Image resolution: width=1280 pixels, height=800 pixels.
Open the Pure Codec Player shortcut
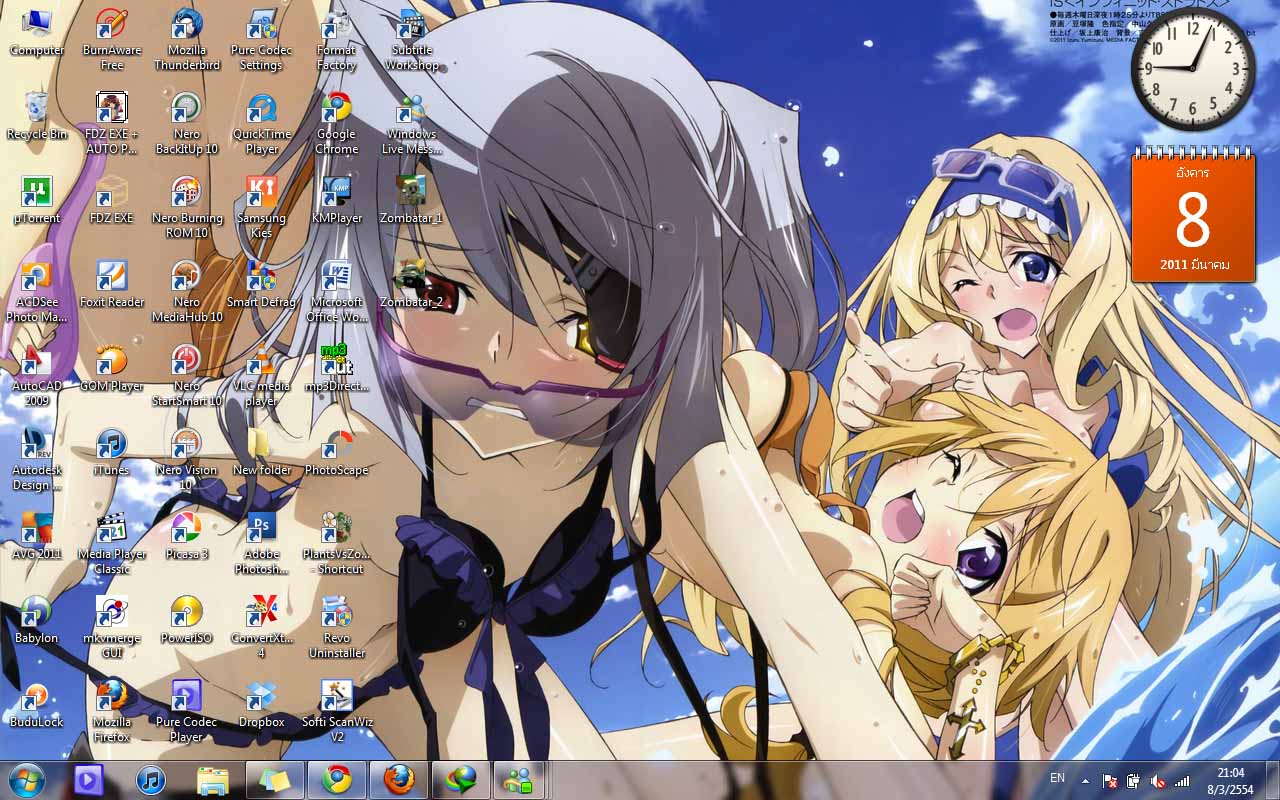point(187,712)
